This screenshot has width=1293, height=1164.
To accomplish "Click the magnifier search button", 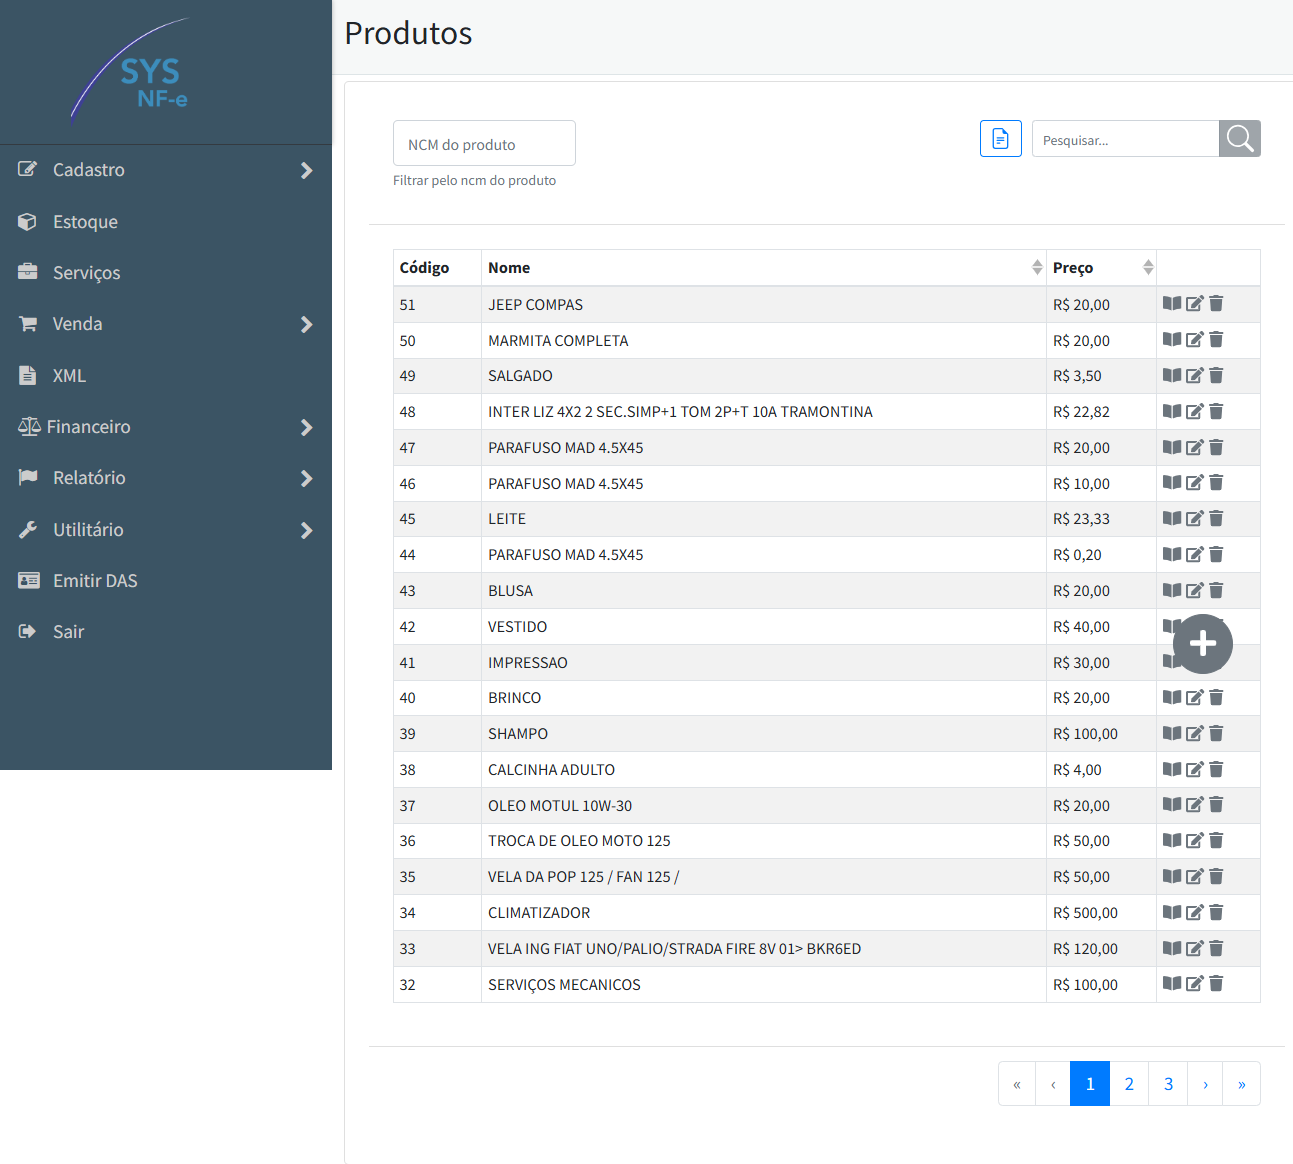I will click(x=1240, y=139).
